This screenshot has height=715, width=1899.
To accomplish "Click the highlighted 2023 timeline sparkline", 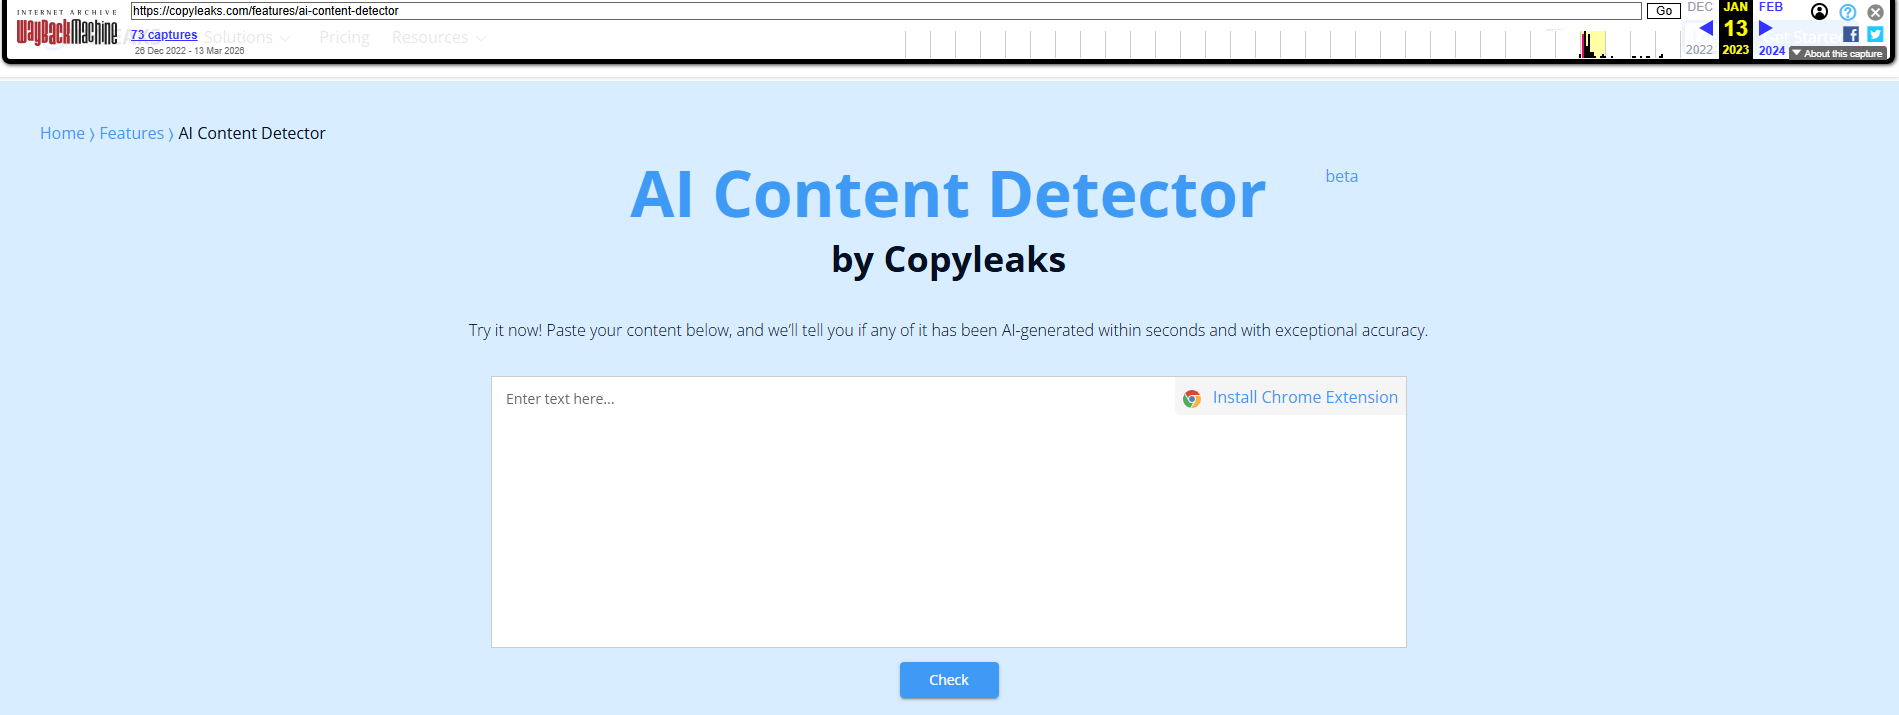I will pyautogui.click(x=1593, y=44).
